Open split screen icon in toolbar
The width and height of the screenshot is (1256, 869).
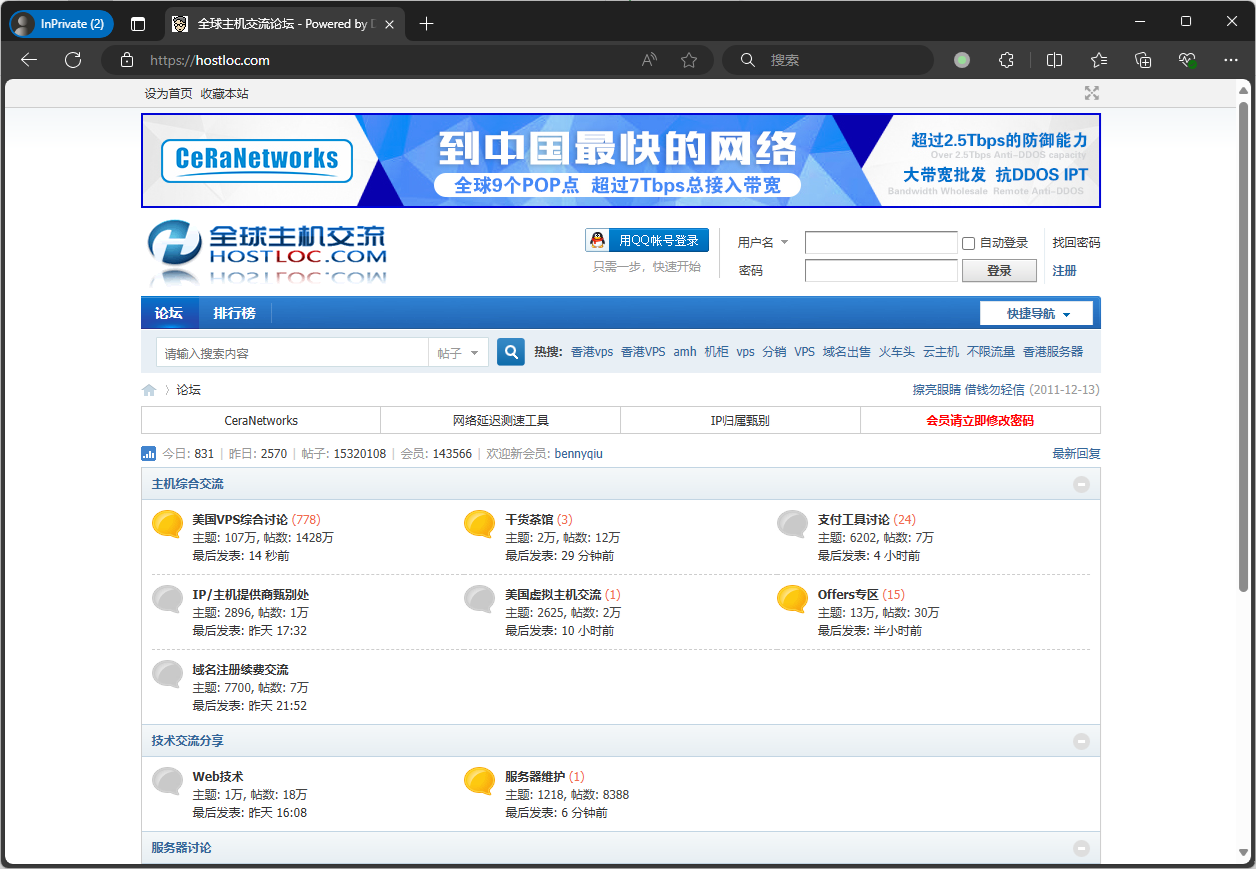click(1054, 60)
